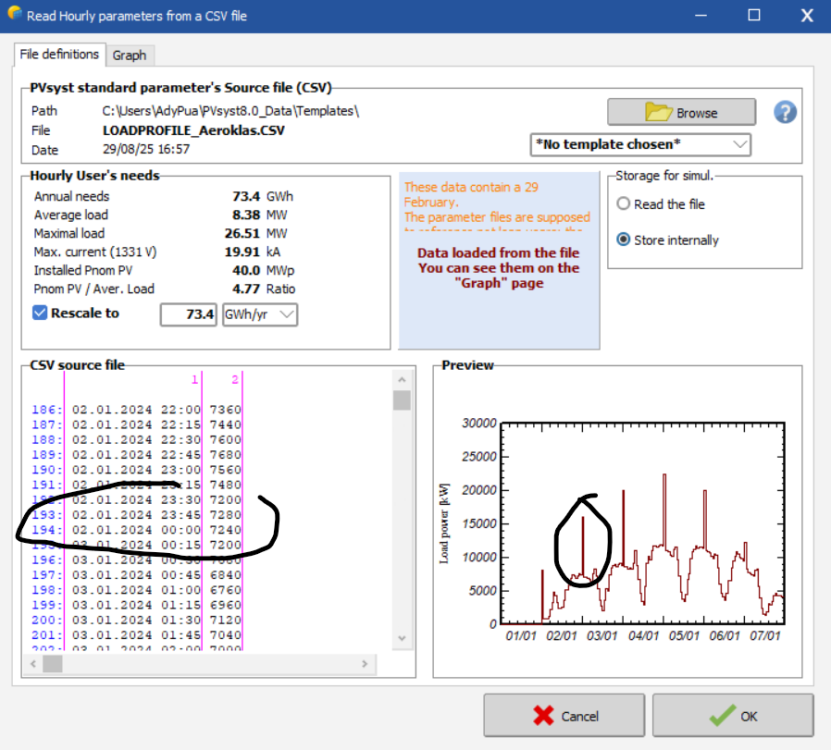Close the Read Hourly parameters dialog

coord(806,16)
